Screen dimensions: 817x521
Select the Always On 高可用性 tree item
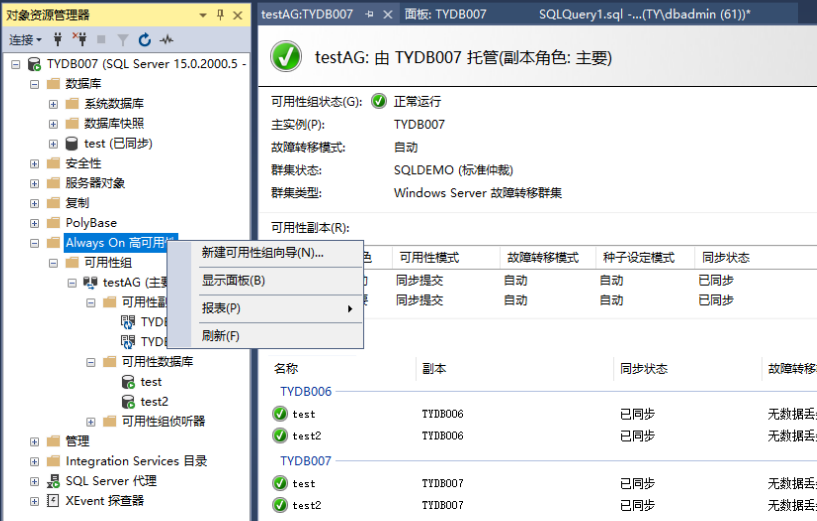(x=121, y=243)
